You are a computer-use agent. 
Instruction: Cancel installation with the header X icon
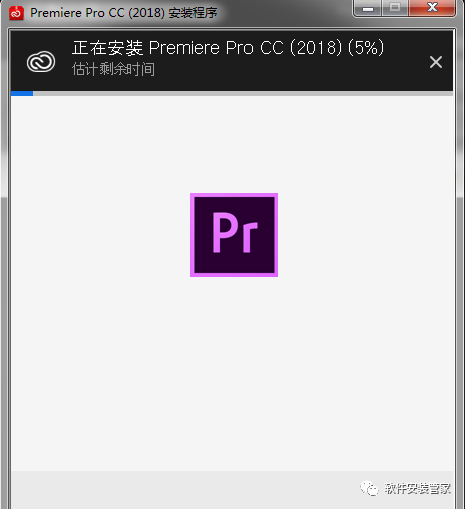click(436, 62)
